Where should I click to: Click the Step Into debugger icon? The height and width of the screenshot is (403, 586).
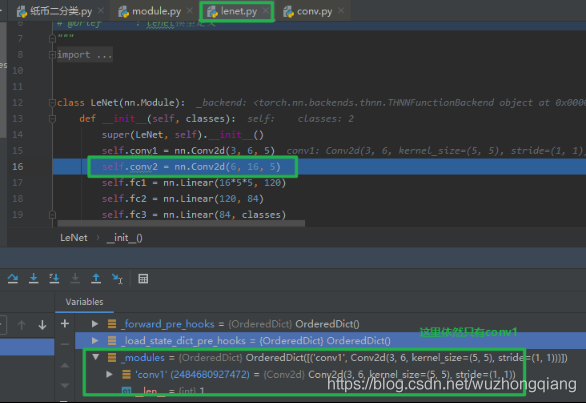pos(34,279)
